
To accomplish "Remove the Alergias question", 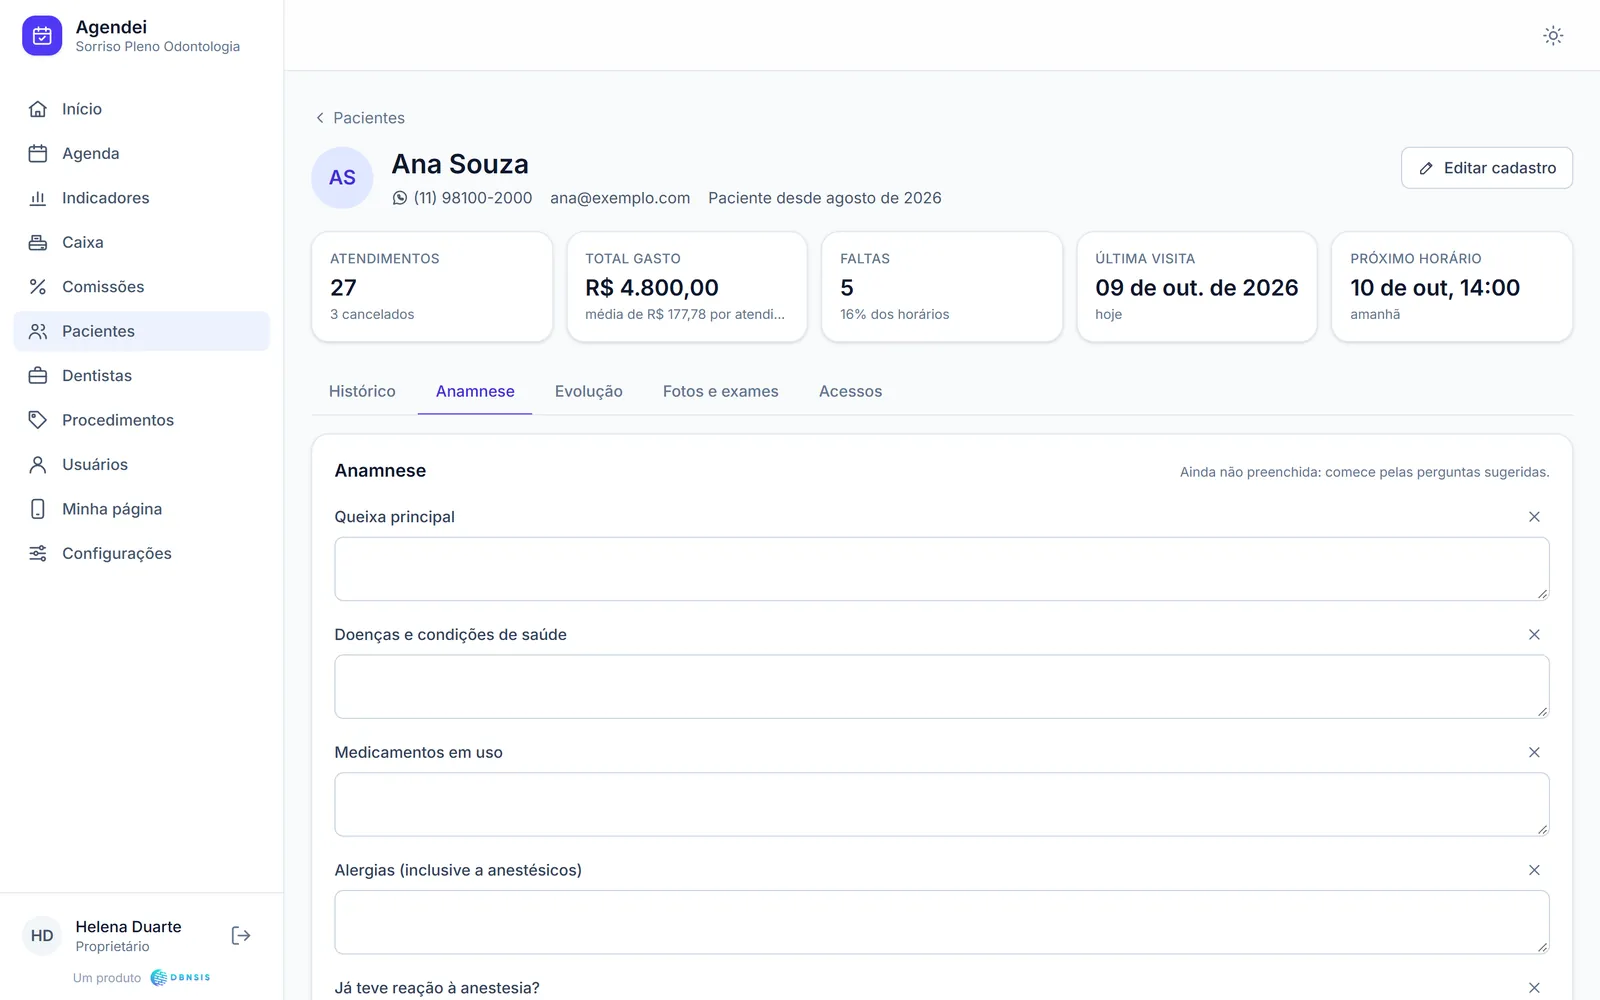I will pyautogui.click(x=1534, y=870).
